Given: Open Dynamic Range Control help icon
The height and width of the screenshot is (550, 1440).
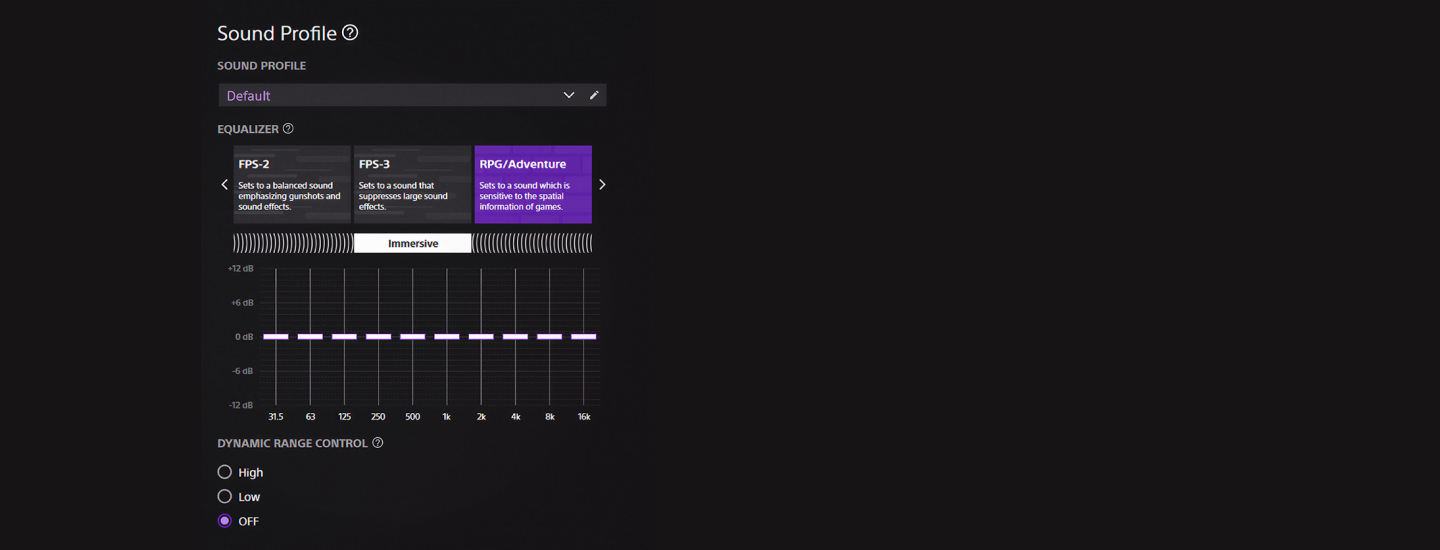Looking at the screenshot, I should (377, 443).
